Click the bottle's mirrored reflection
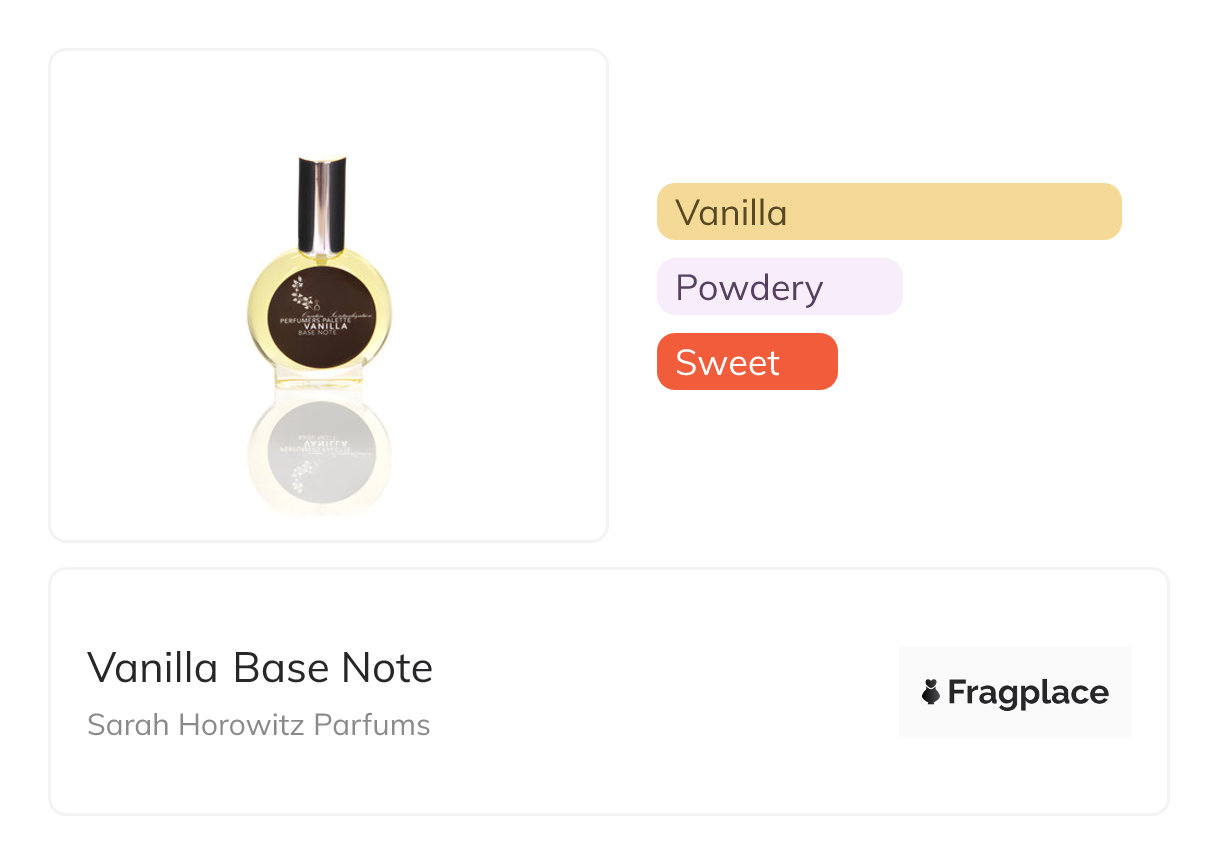Image resolution: width=1218 pixels, height=864 pixels. 320,452
